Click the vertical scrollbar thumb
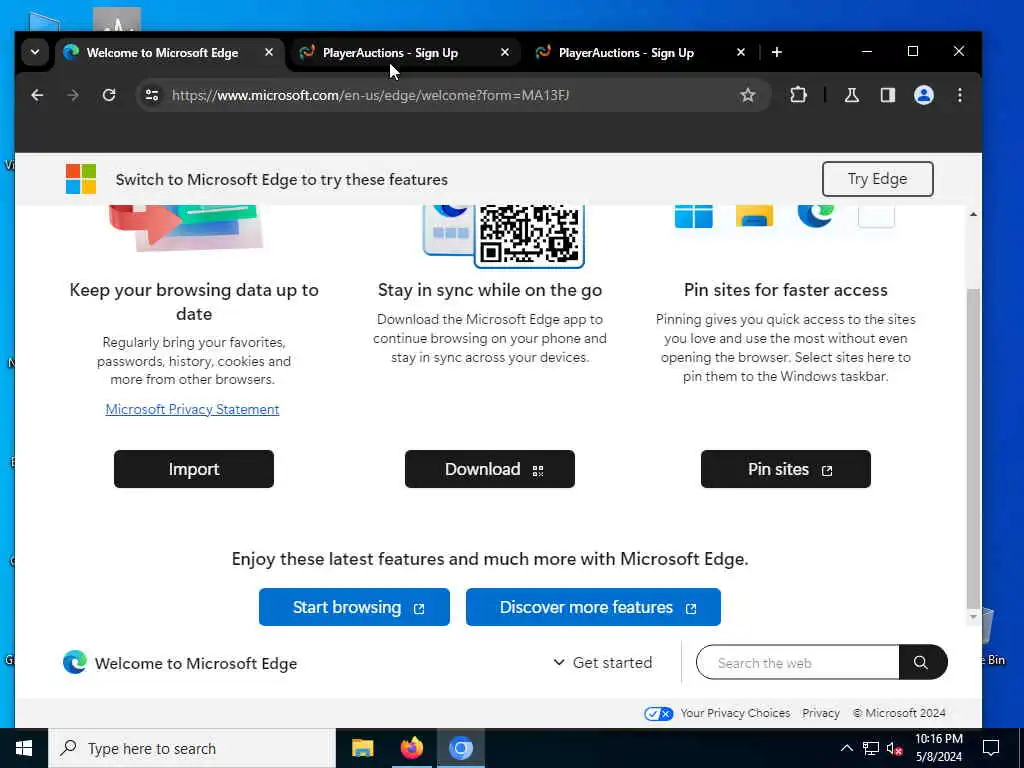The height and width of the screenshot is (768, 1024). pos(973,447)
